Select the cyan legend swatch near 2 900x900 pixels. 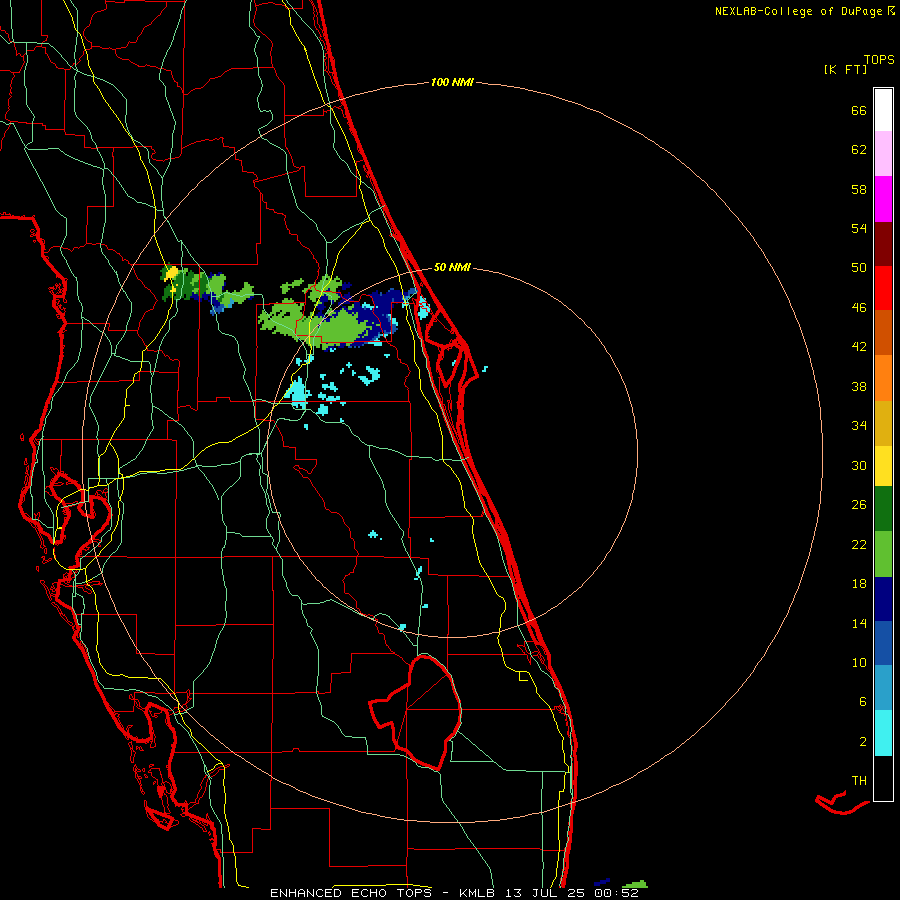pos(883,733)
